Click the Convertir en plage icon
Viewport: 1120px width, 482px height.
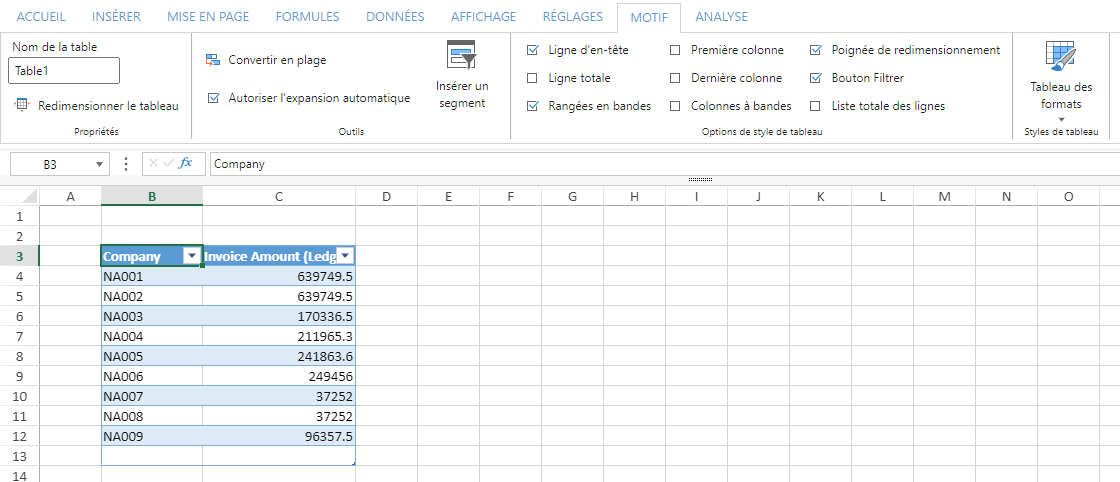click(x=213, y=60)
